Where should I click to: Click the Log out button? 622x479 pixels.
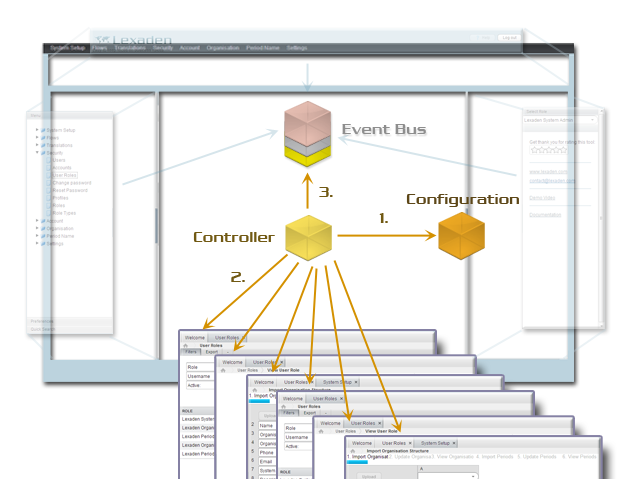(x=509, y=38)
